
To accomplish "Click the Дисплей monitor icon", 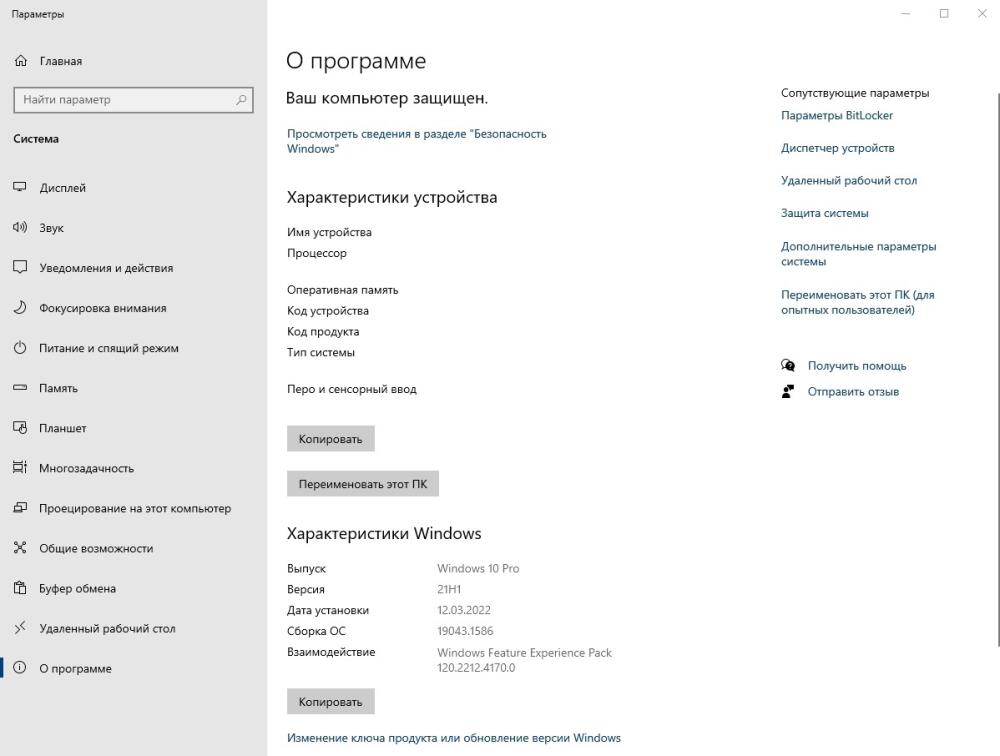I will (x=20, y=188).
